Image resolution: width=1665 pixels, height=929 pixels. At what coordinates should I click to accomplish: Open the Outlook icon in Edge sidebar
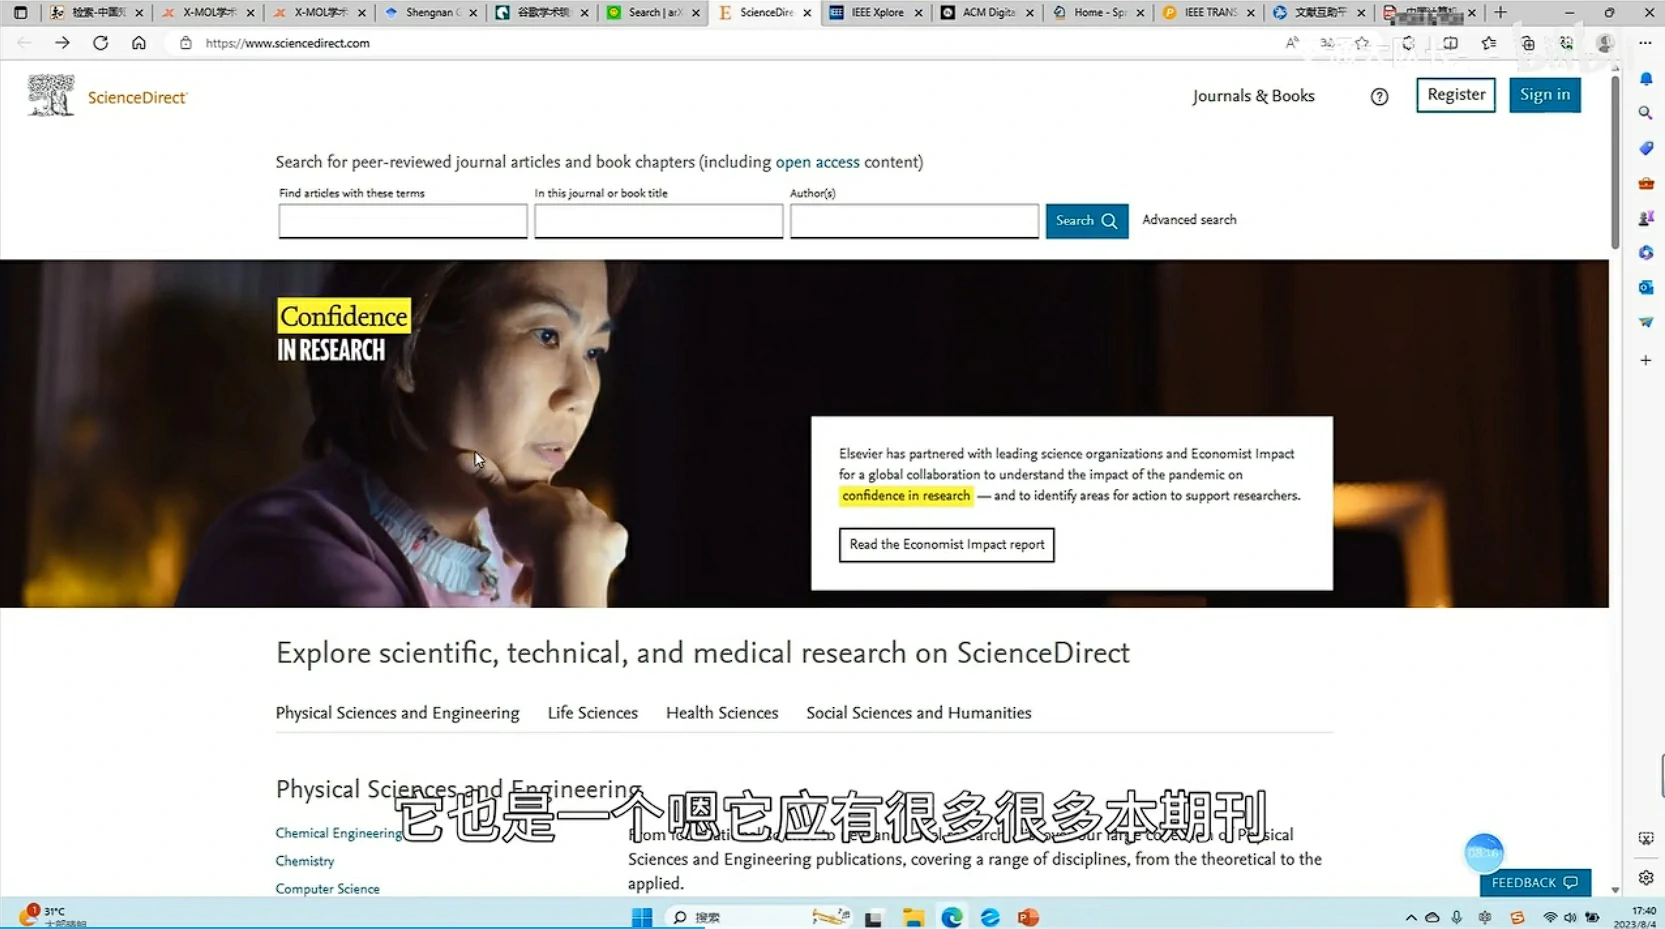click(x=1645, y=288)
